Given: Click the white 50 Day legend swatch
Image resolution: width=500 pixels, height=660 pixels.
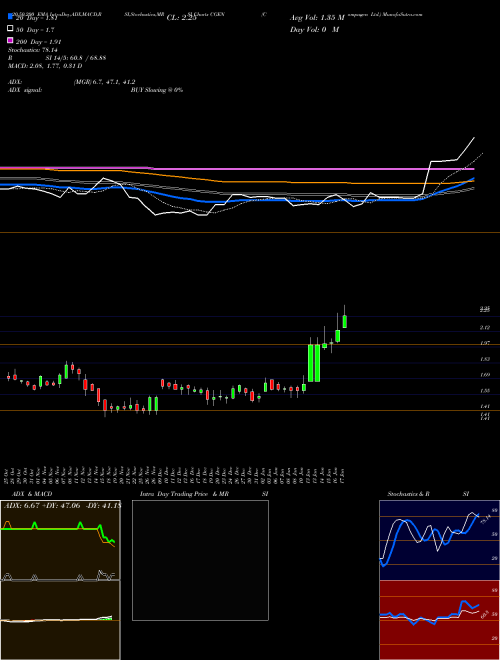Looking at the screenshot, I should coord(11,29).
